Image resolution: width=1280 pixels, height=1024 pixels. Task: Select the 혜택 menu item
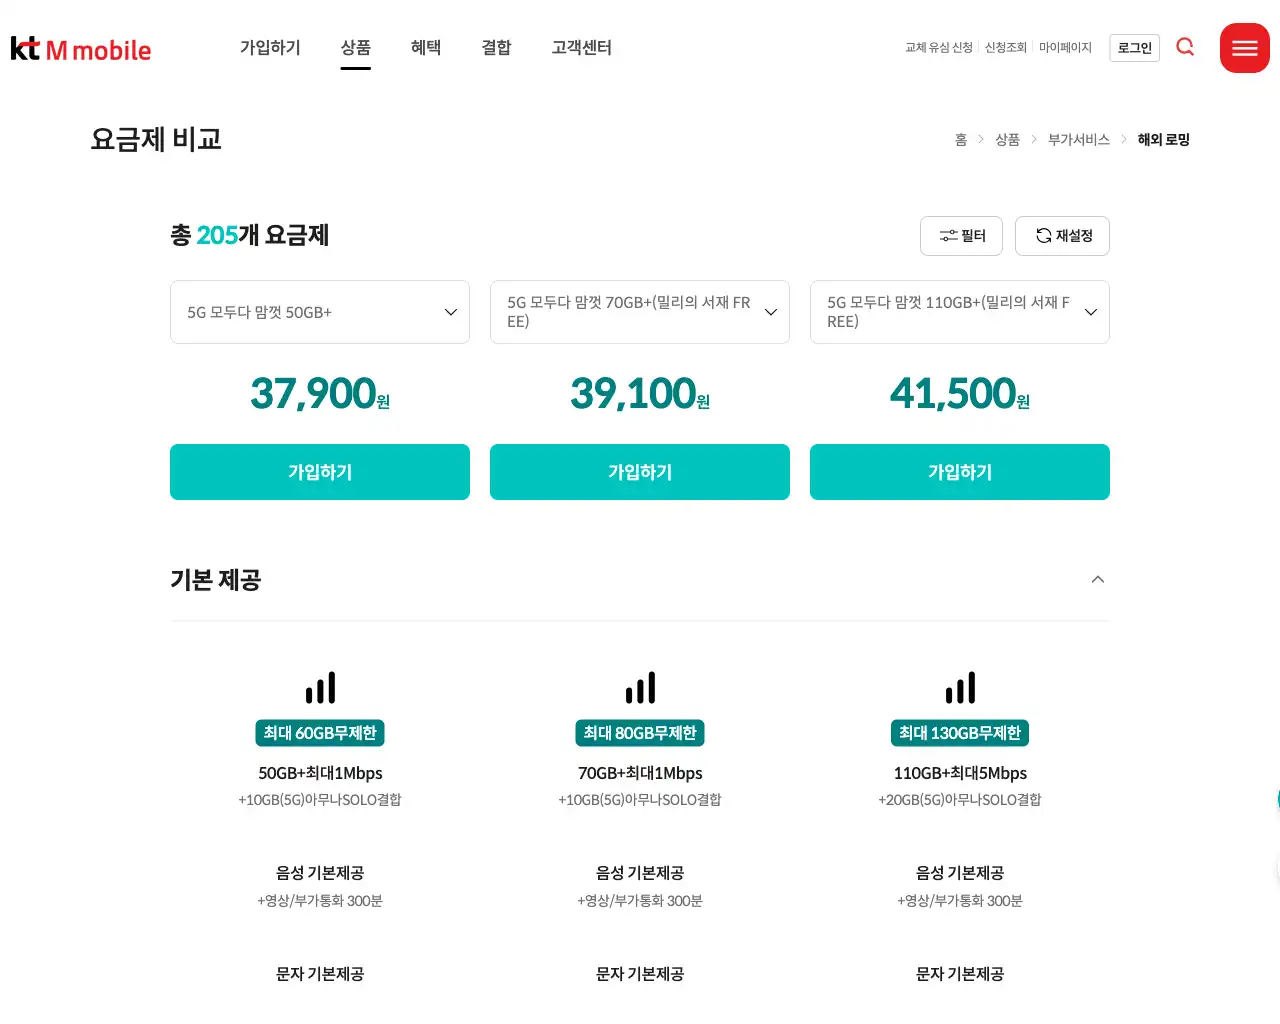click(x=426, y=48)
